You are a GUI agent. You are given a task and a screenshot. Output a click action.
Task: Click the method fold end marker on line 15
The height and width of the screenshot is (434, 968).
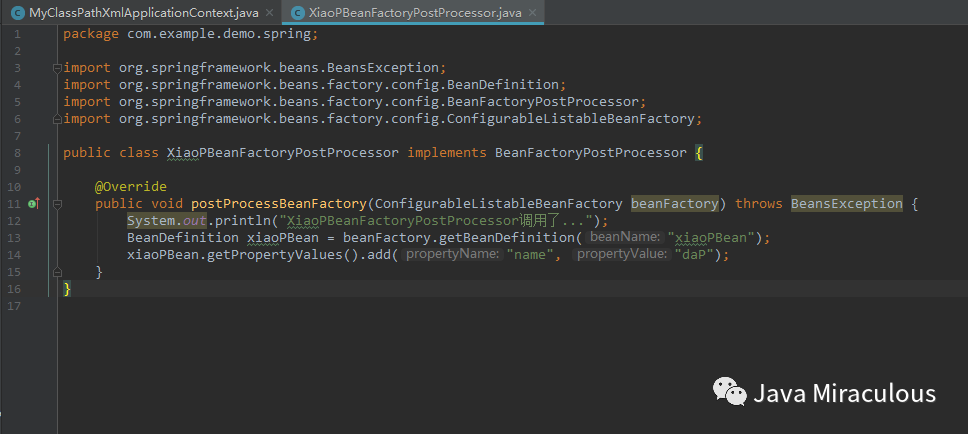click(x=57, y=271)
